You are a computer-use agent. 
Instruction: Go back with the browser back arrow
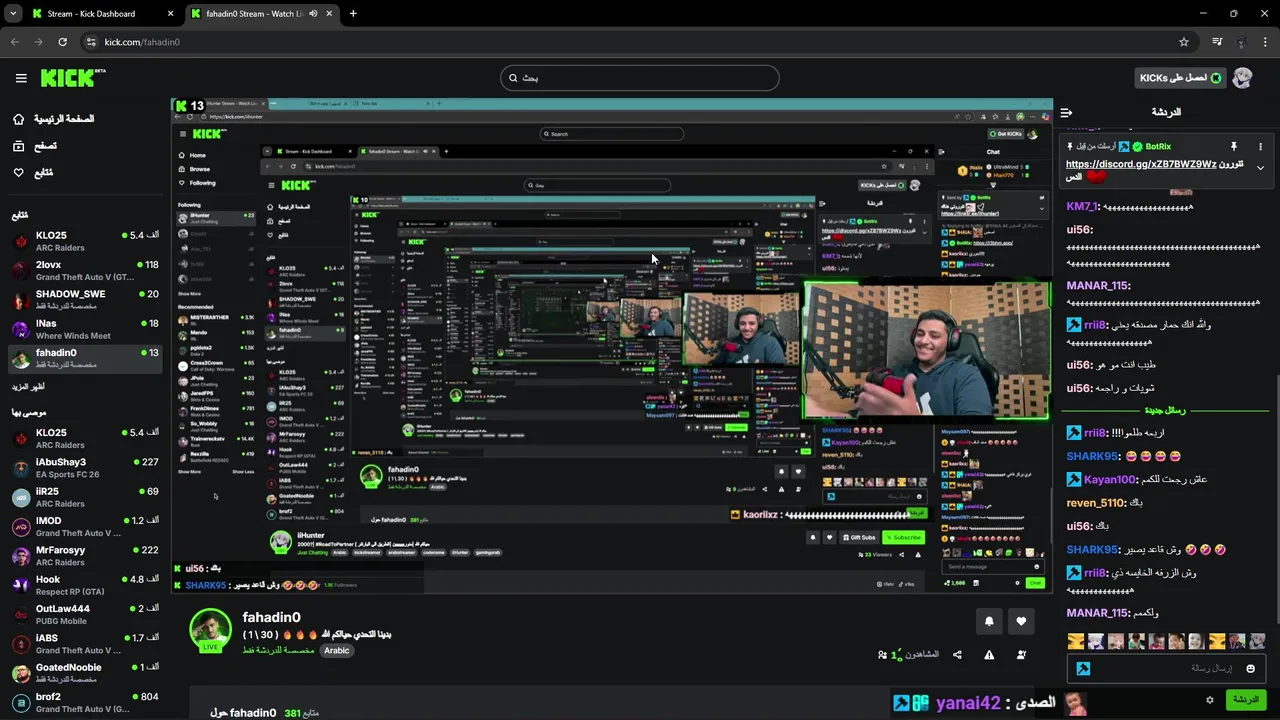[x=15, y=42]
